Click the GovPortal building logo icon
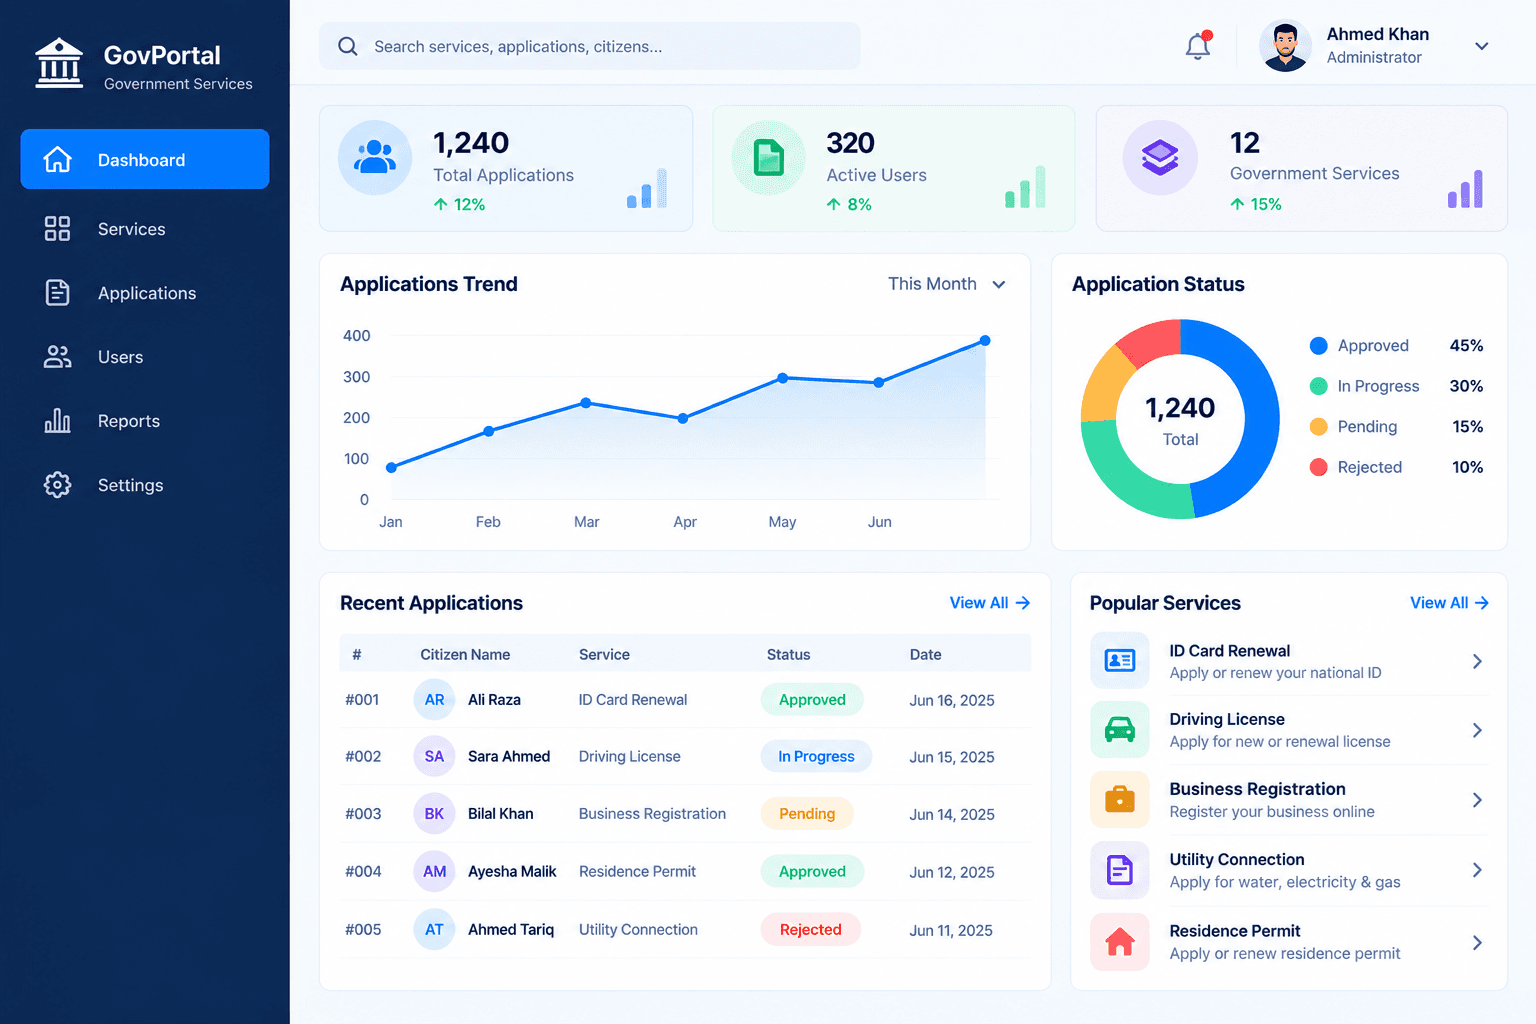Screen dimensions: 1536x1024 coord(59,63)
